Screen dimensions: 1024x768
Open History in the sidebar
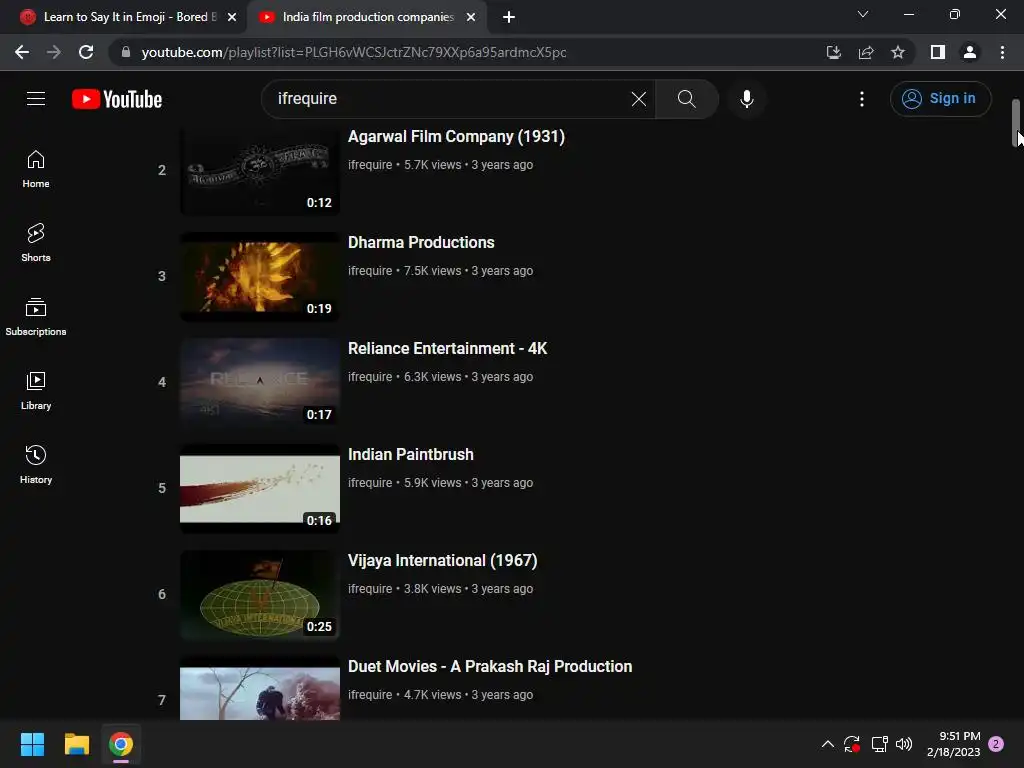tap(36, 464)
